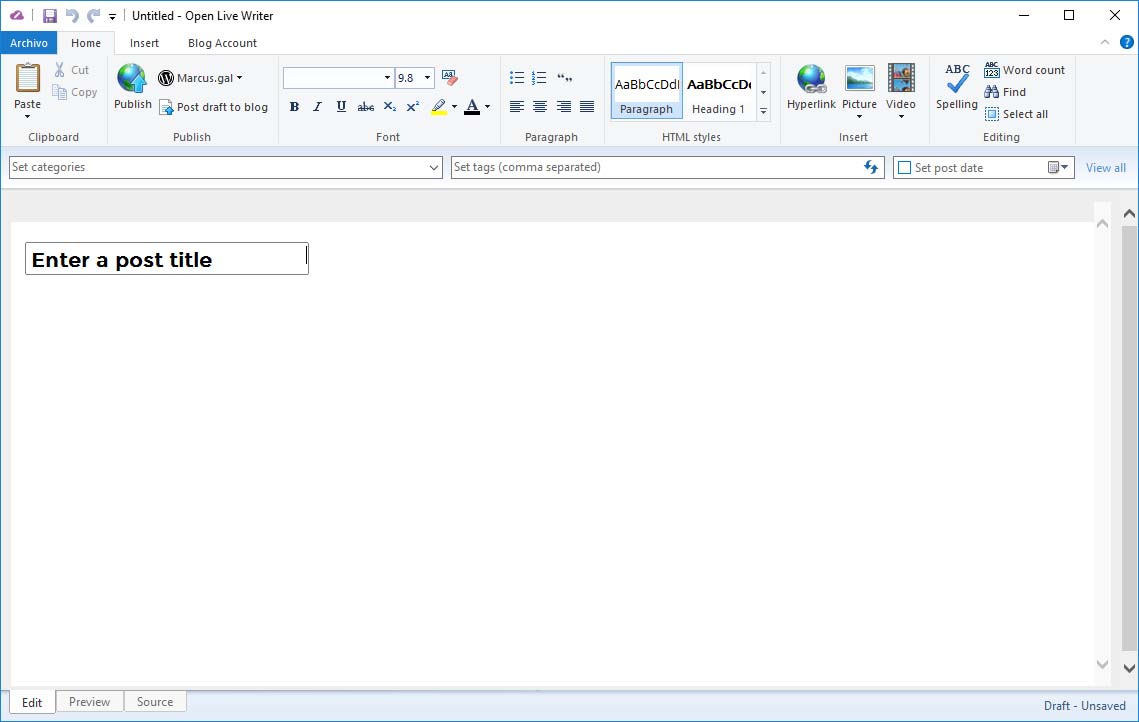
Task: Insert a Hyperlink
Action: [811, 87]
